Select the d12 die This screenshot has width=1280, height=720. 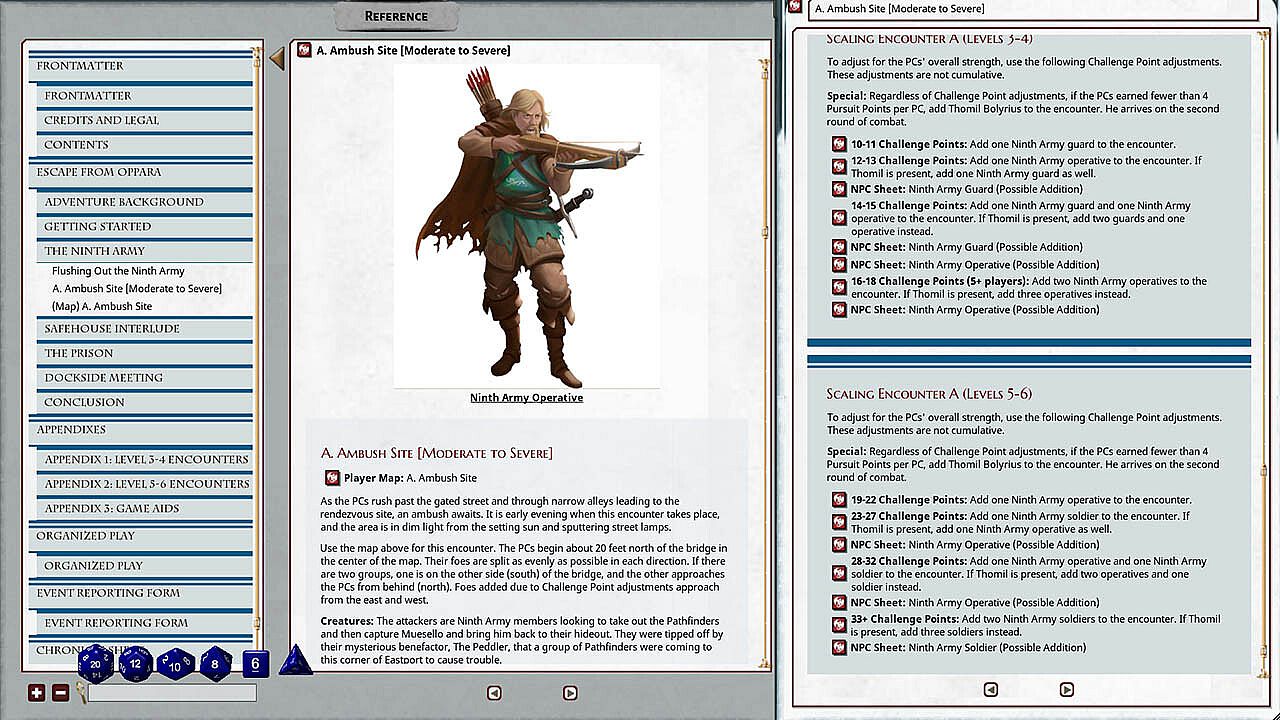coord(136,663)
